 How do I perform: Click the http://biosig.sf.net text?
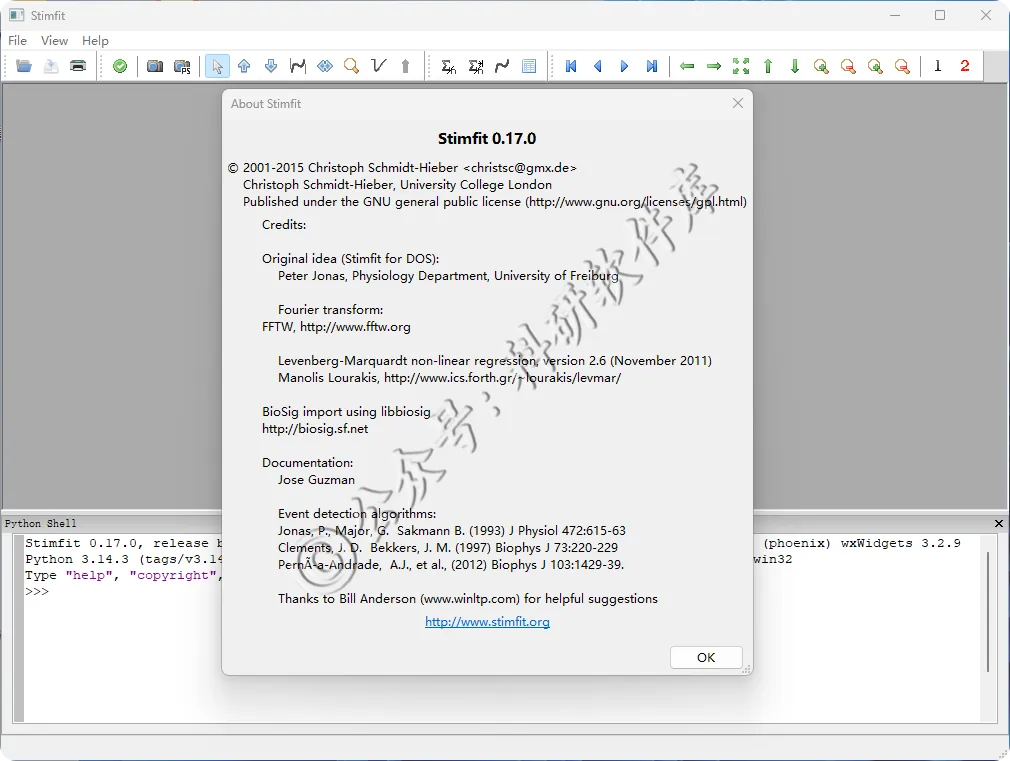click(315, 429)
